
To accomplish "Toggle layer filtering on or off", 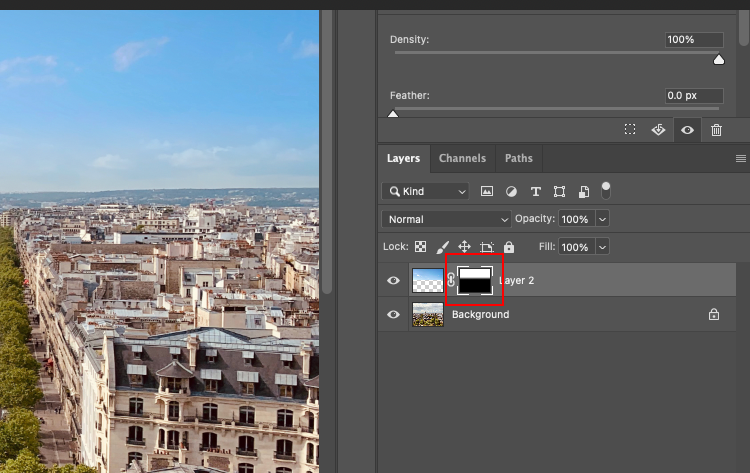I will tap(605, 188).
